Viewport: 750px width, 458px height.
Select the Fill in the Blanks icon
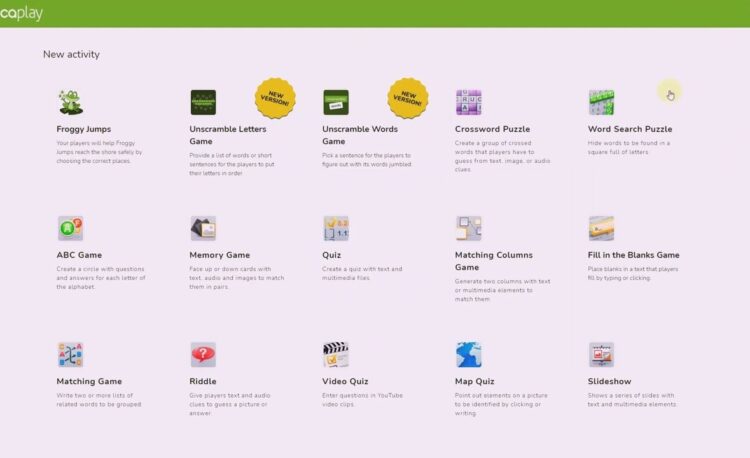coord(601,228)
